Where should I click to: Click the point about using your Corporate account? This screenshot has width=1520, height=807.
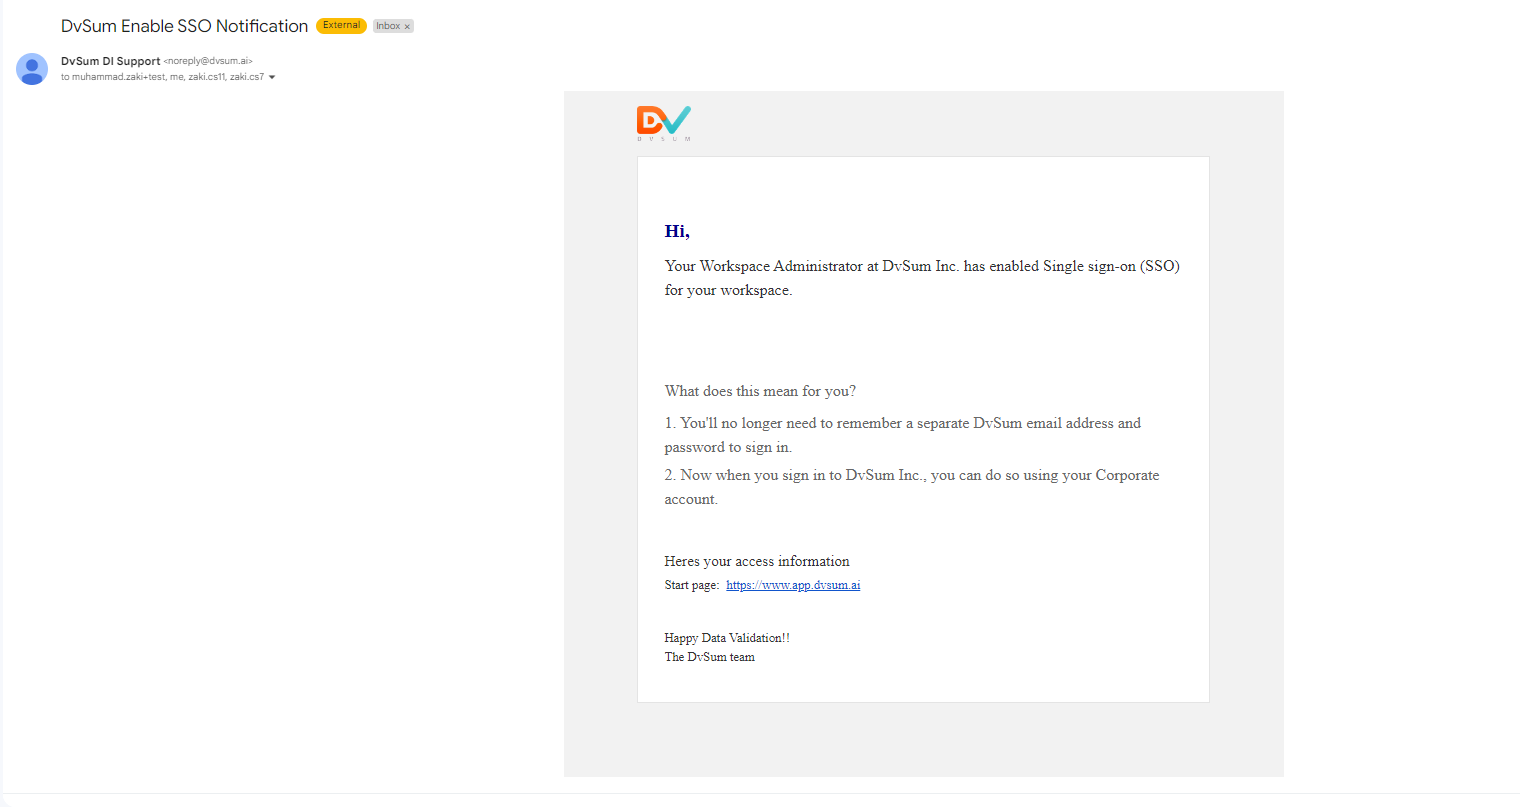911,487
